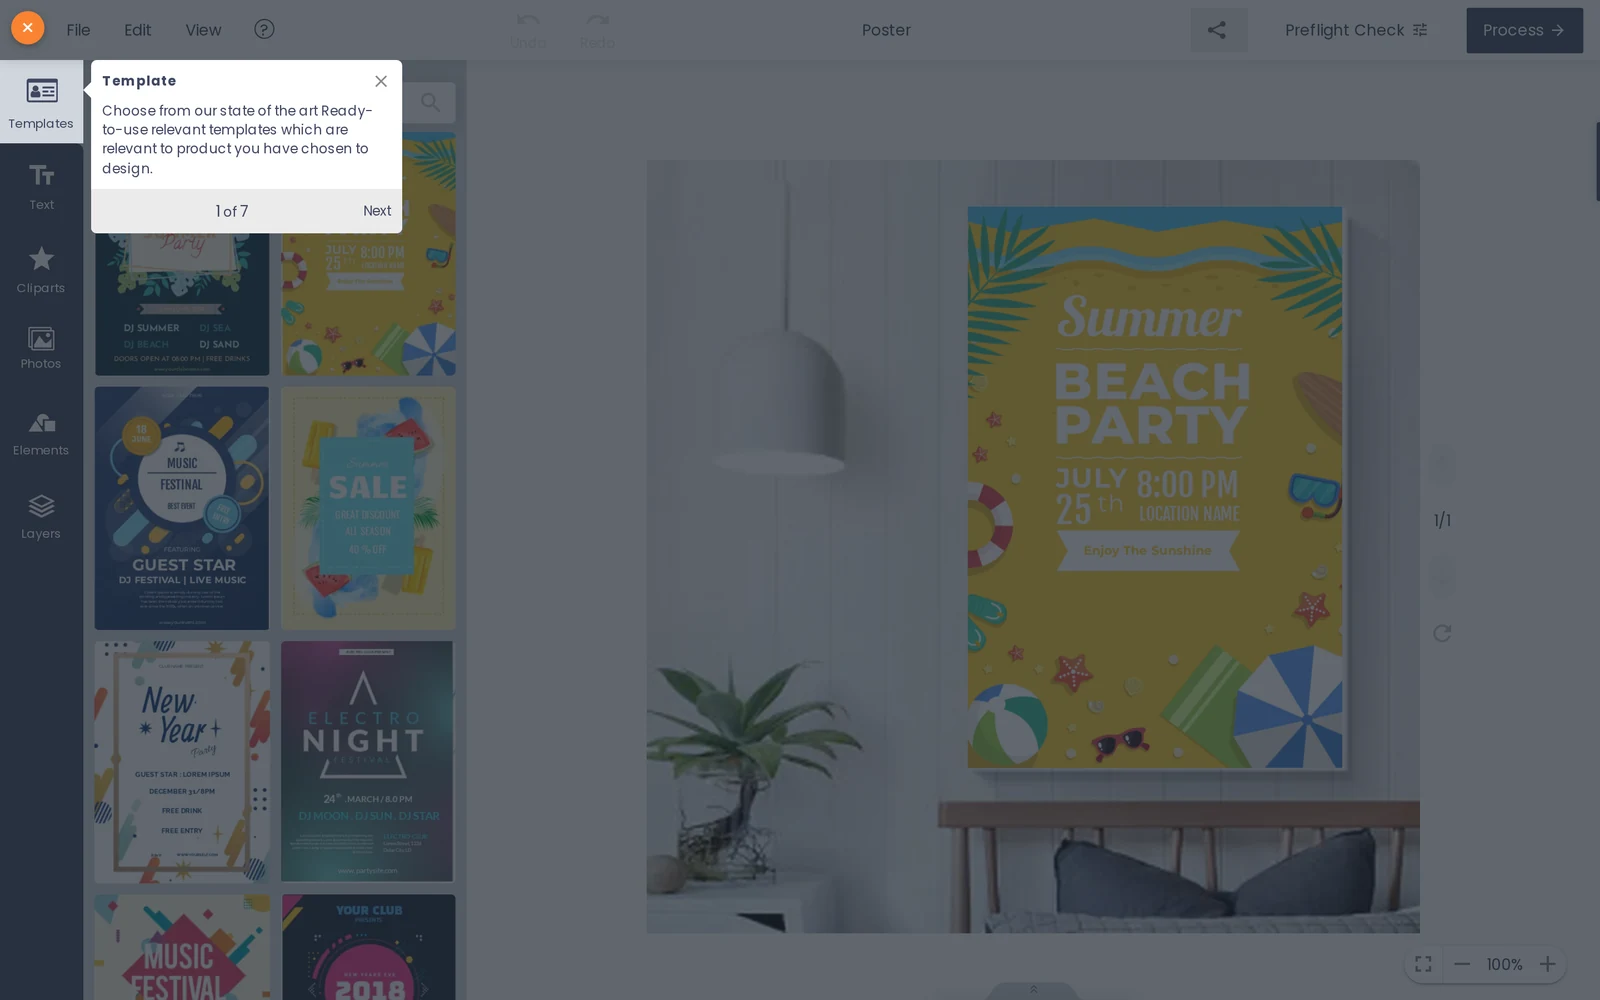
Task: Select the Summer Sale template
Action: click(368, 508)
